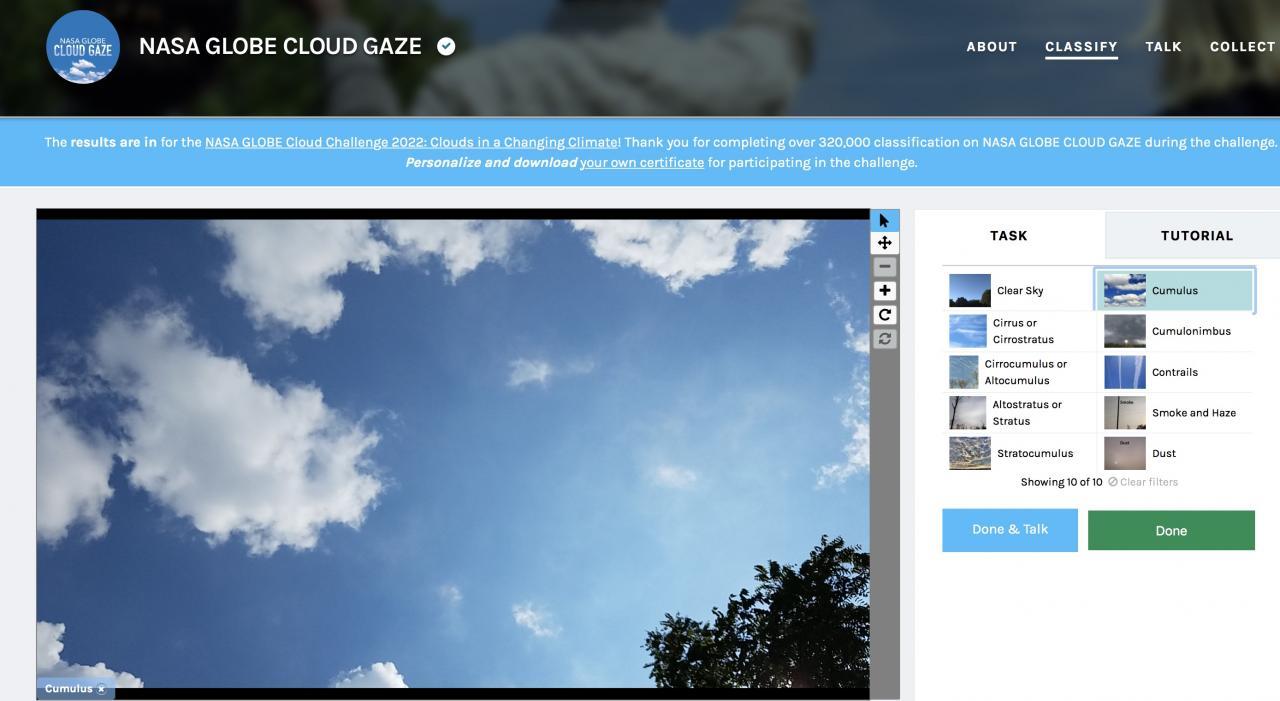The width and height of the screenshot is (1280, 701).
Task: Open the COLLECT menu item
Action: (1242, 47)
